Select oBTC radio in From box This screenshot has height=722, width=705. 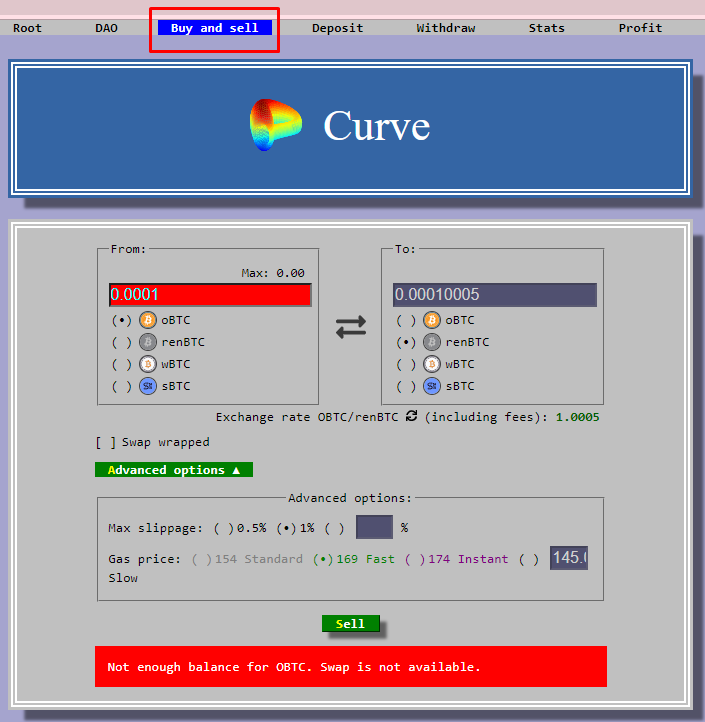click(x=122, y=320)
